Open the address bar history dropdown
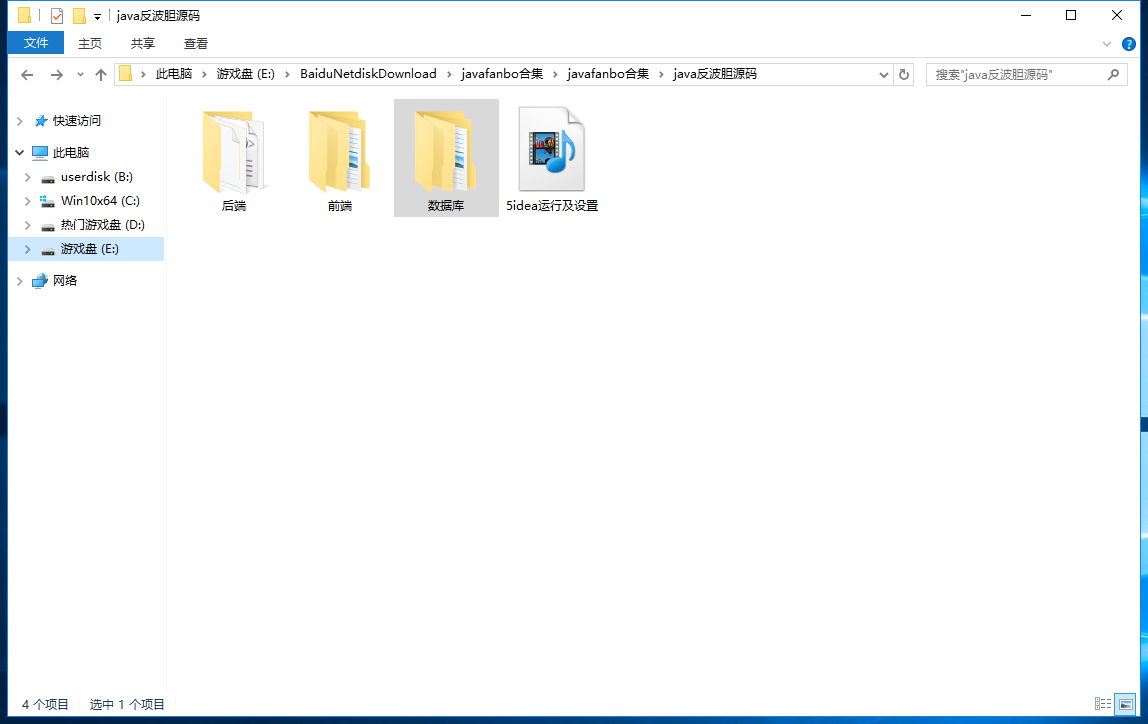This screenshot has height=724, width=1148. pos(884,75)
